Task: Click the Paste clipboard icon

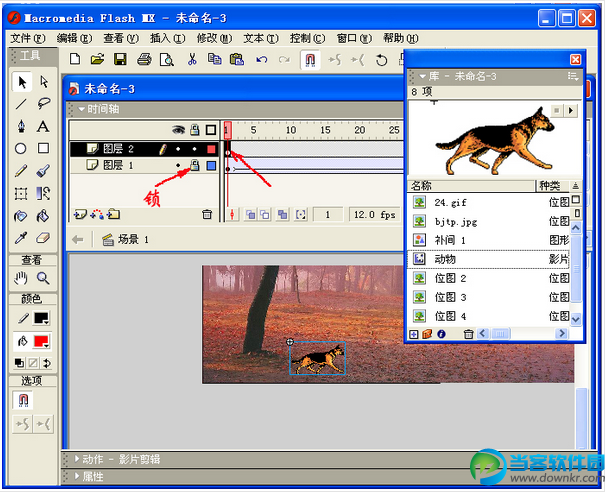Action: [237, 60]
